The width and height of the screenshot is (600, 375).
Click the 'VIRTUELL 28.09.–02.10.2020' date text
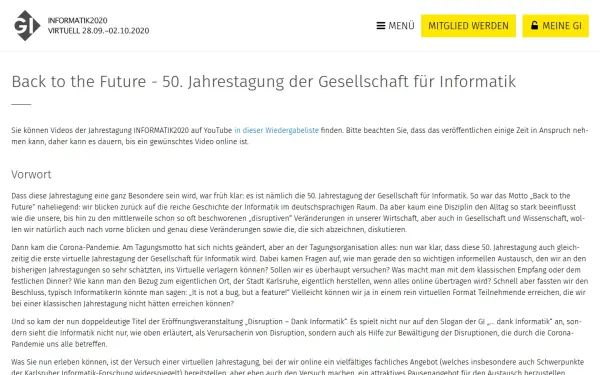98,31
